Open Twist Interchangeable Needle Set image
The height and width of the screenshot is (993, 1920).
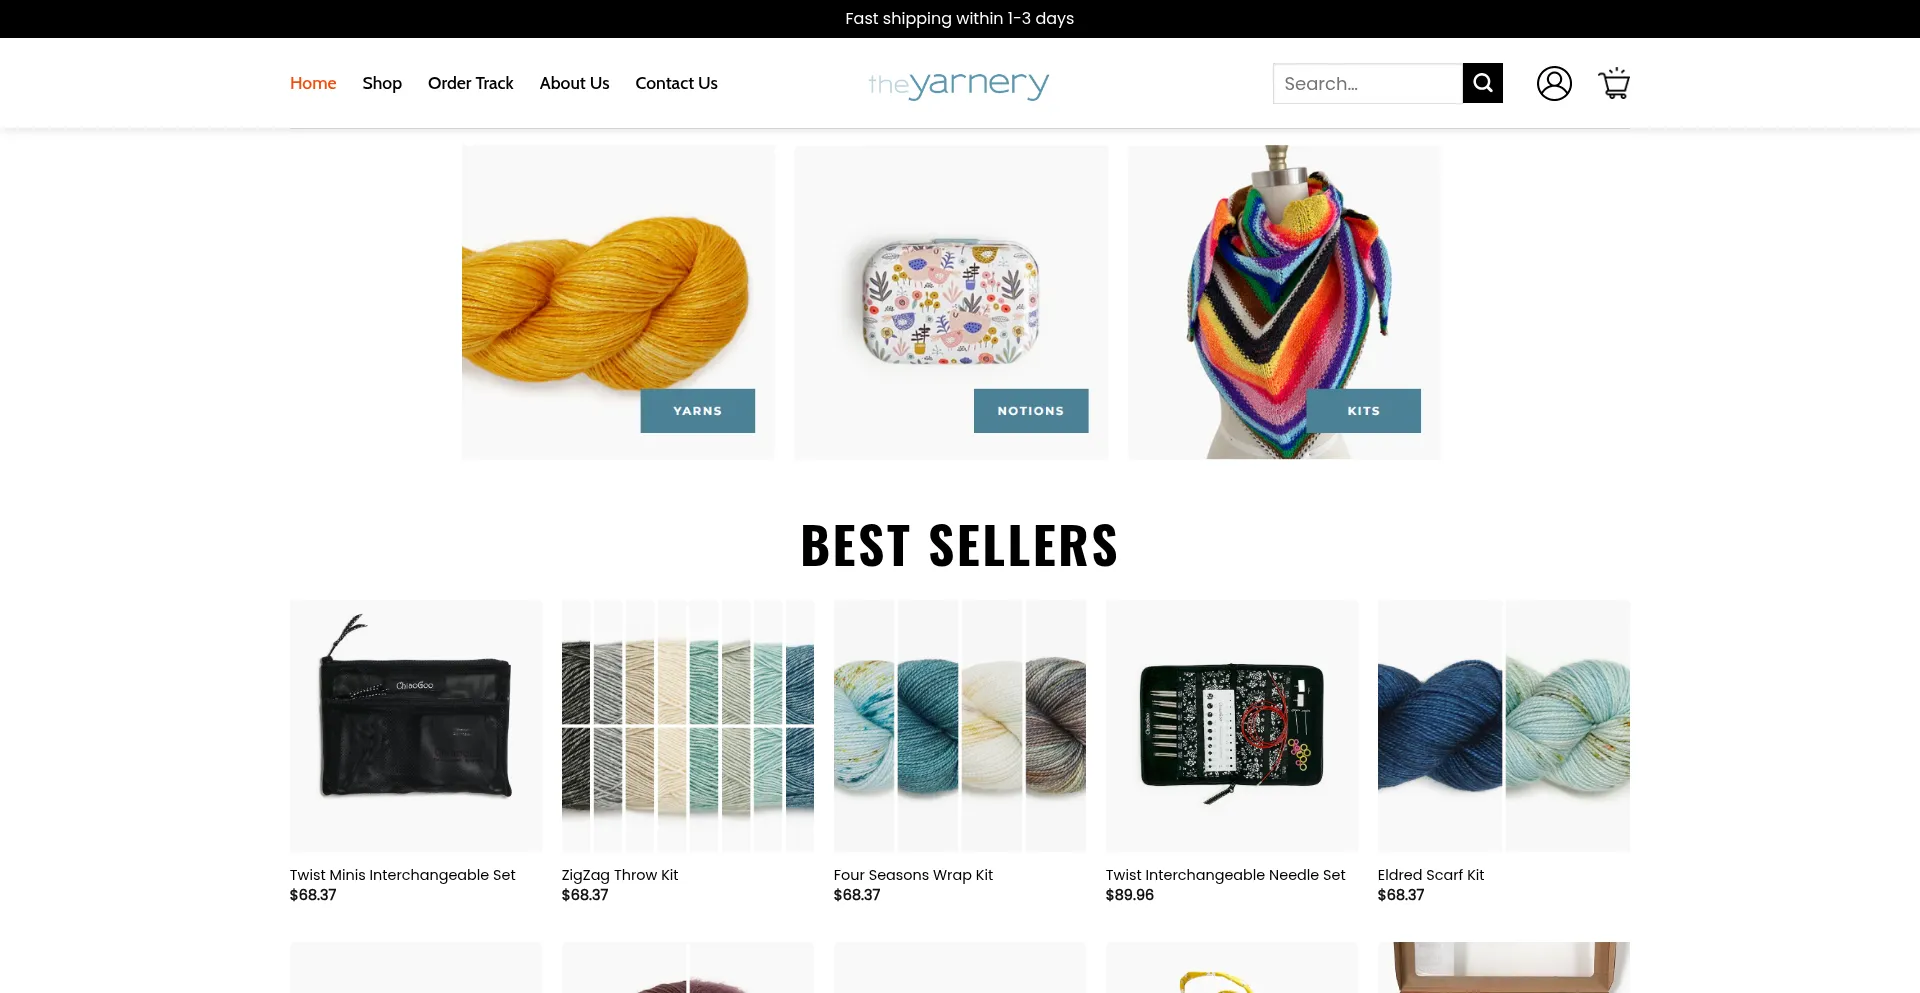(1232, 726)
